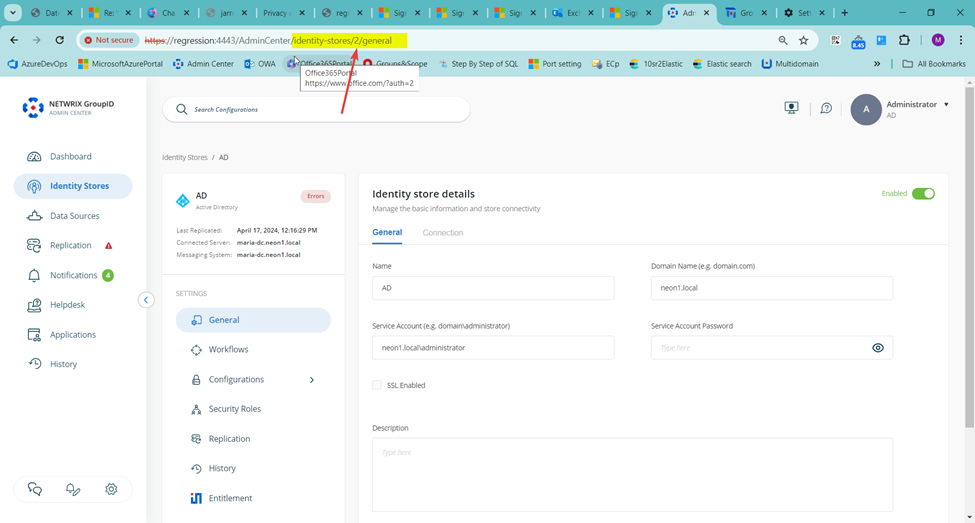Expand the Configurations submenu chevron

coord(312,379)
